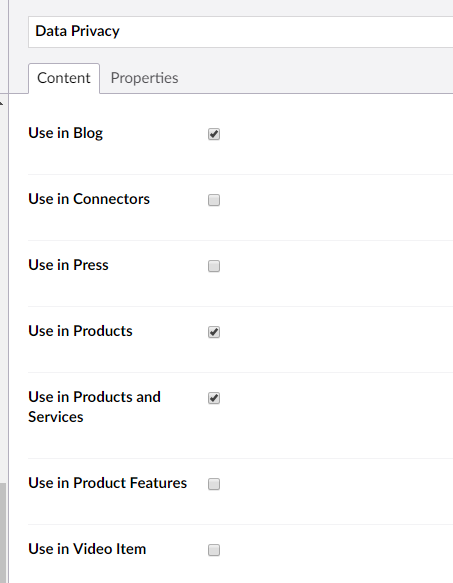Click the "Use in Products" label text
The width and height of the screenshot is (453, 583).
click(x=80, y=331)
